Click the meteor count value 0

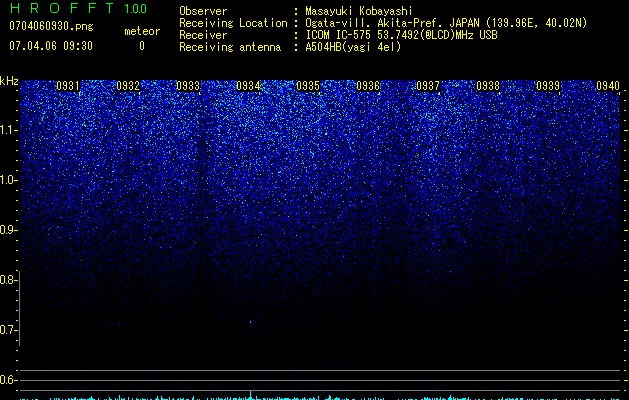[x=142, y=46]
